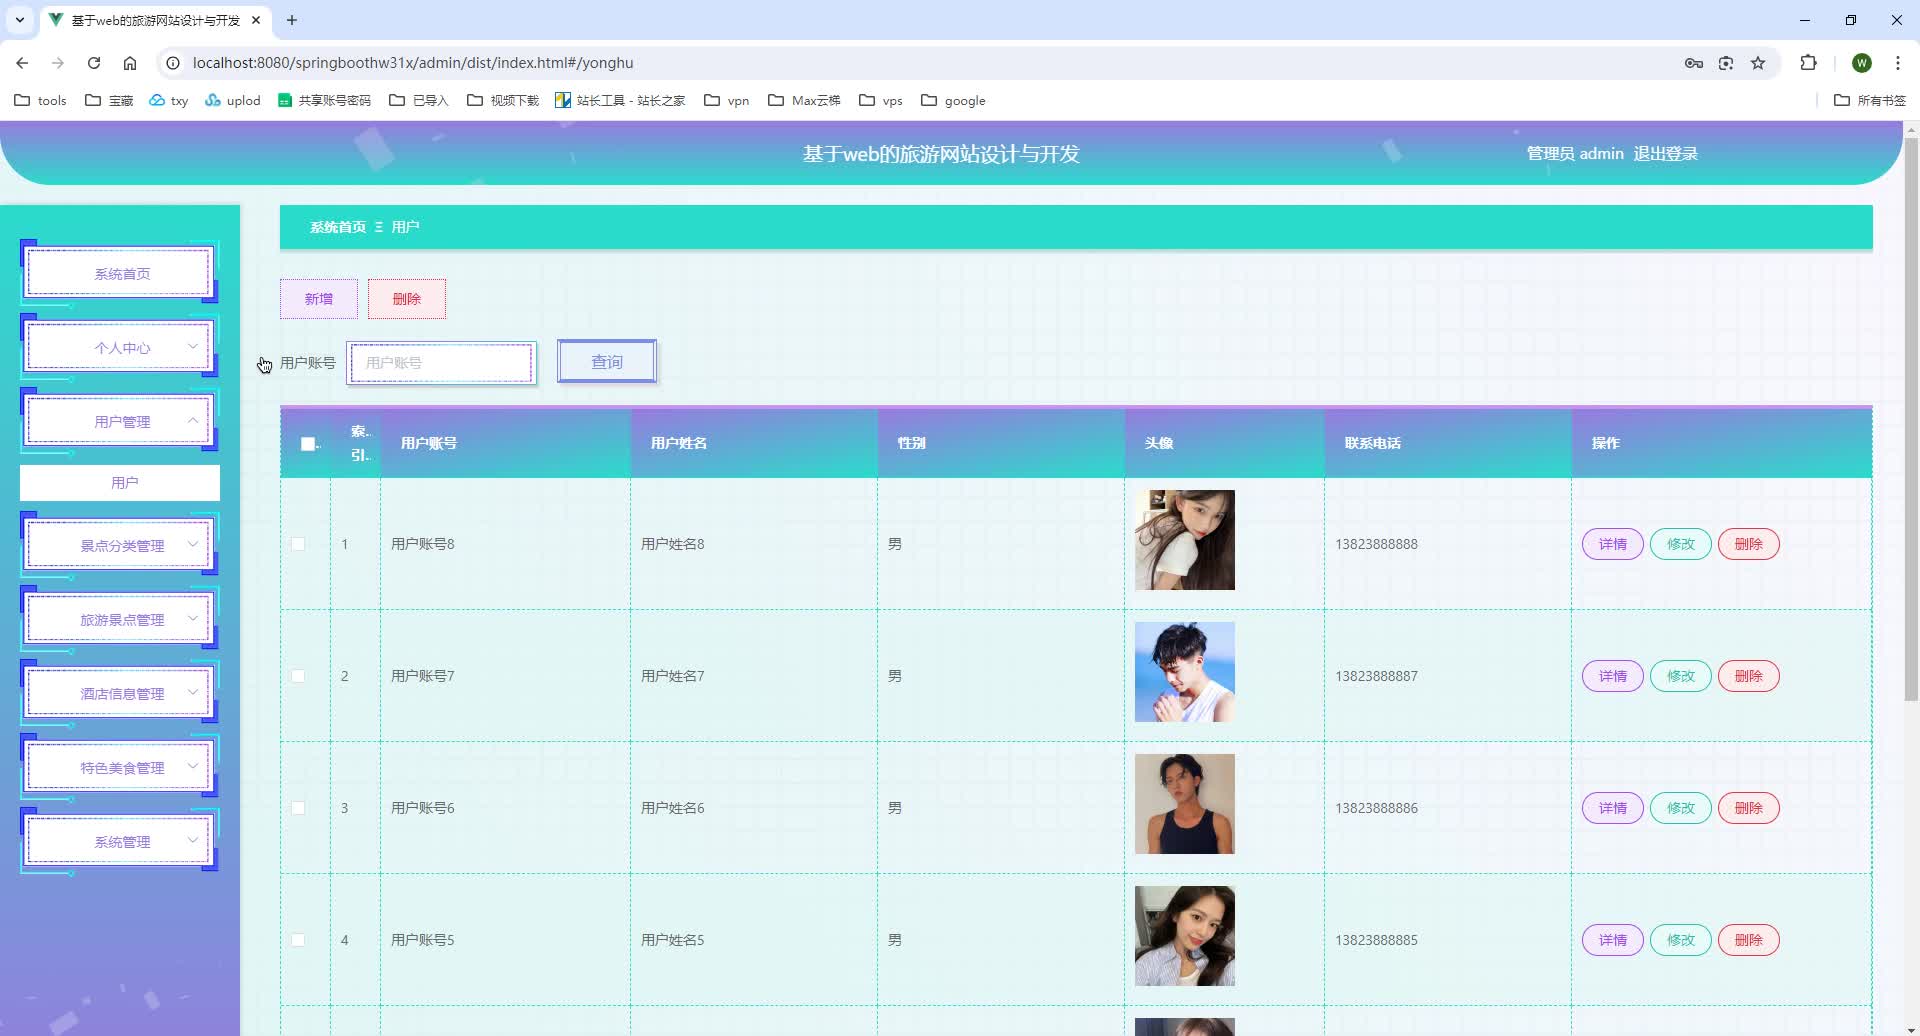Open Chrome's three-dot menu
The image size is (1920, 1036).
(x=1897, y=63)
